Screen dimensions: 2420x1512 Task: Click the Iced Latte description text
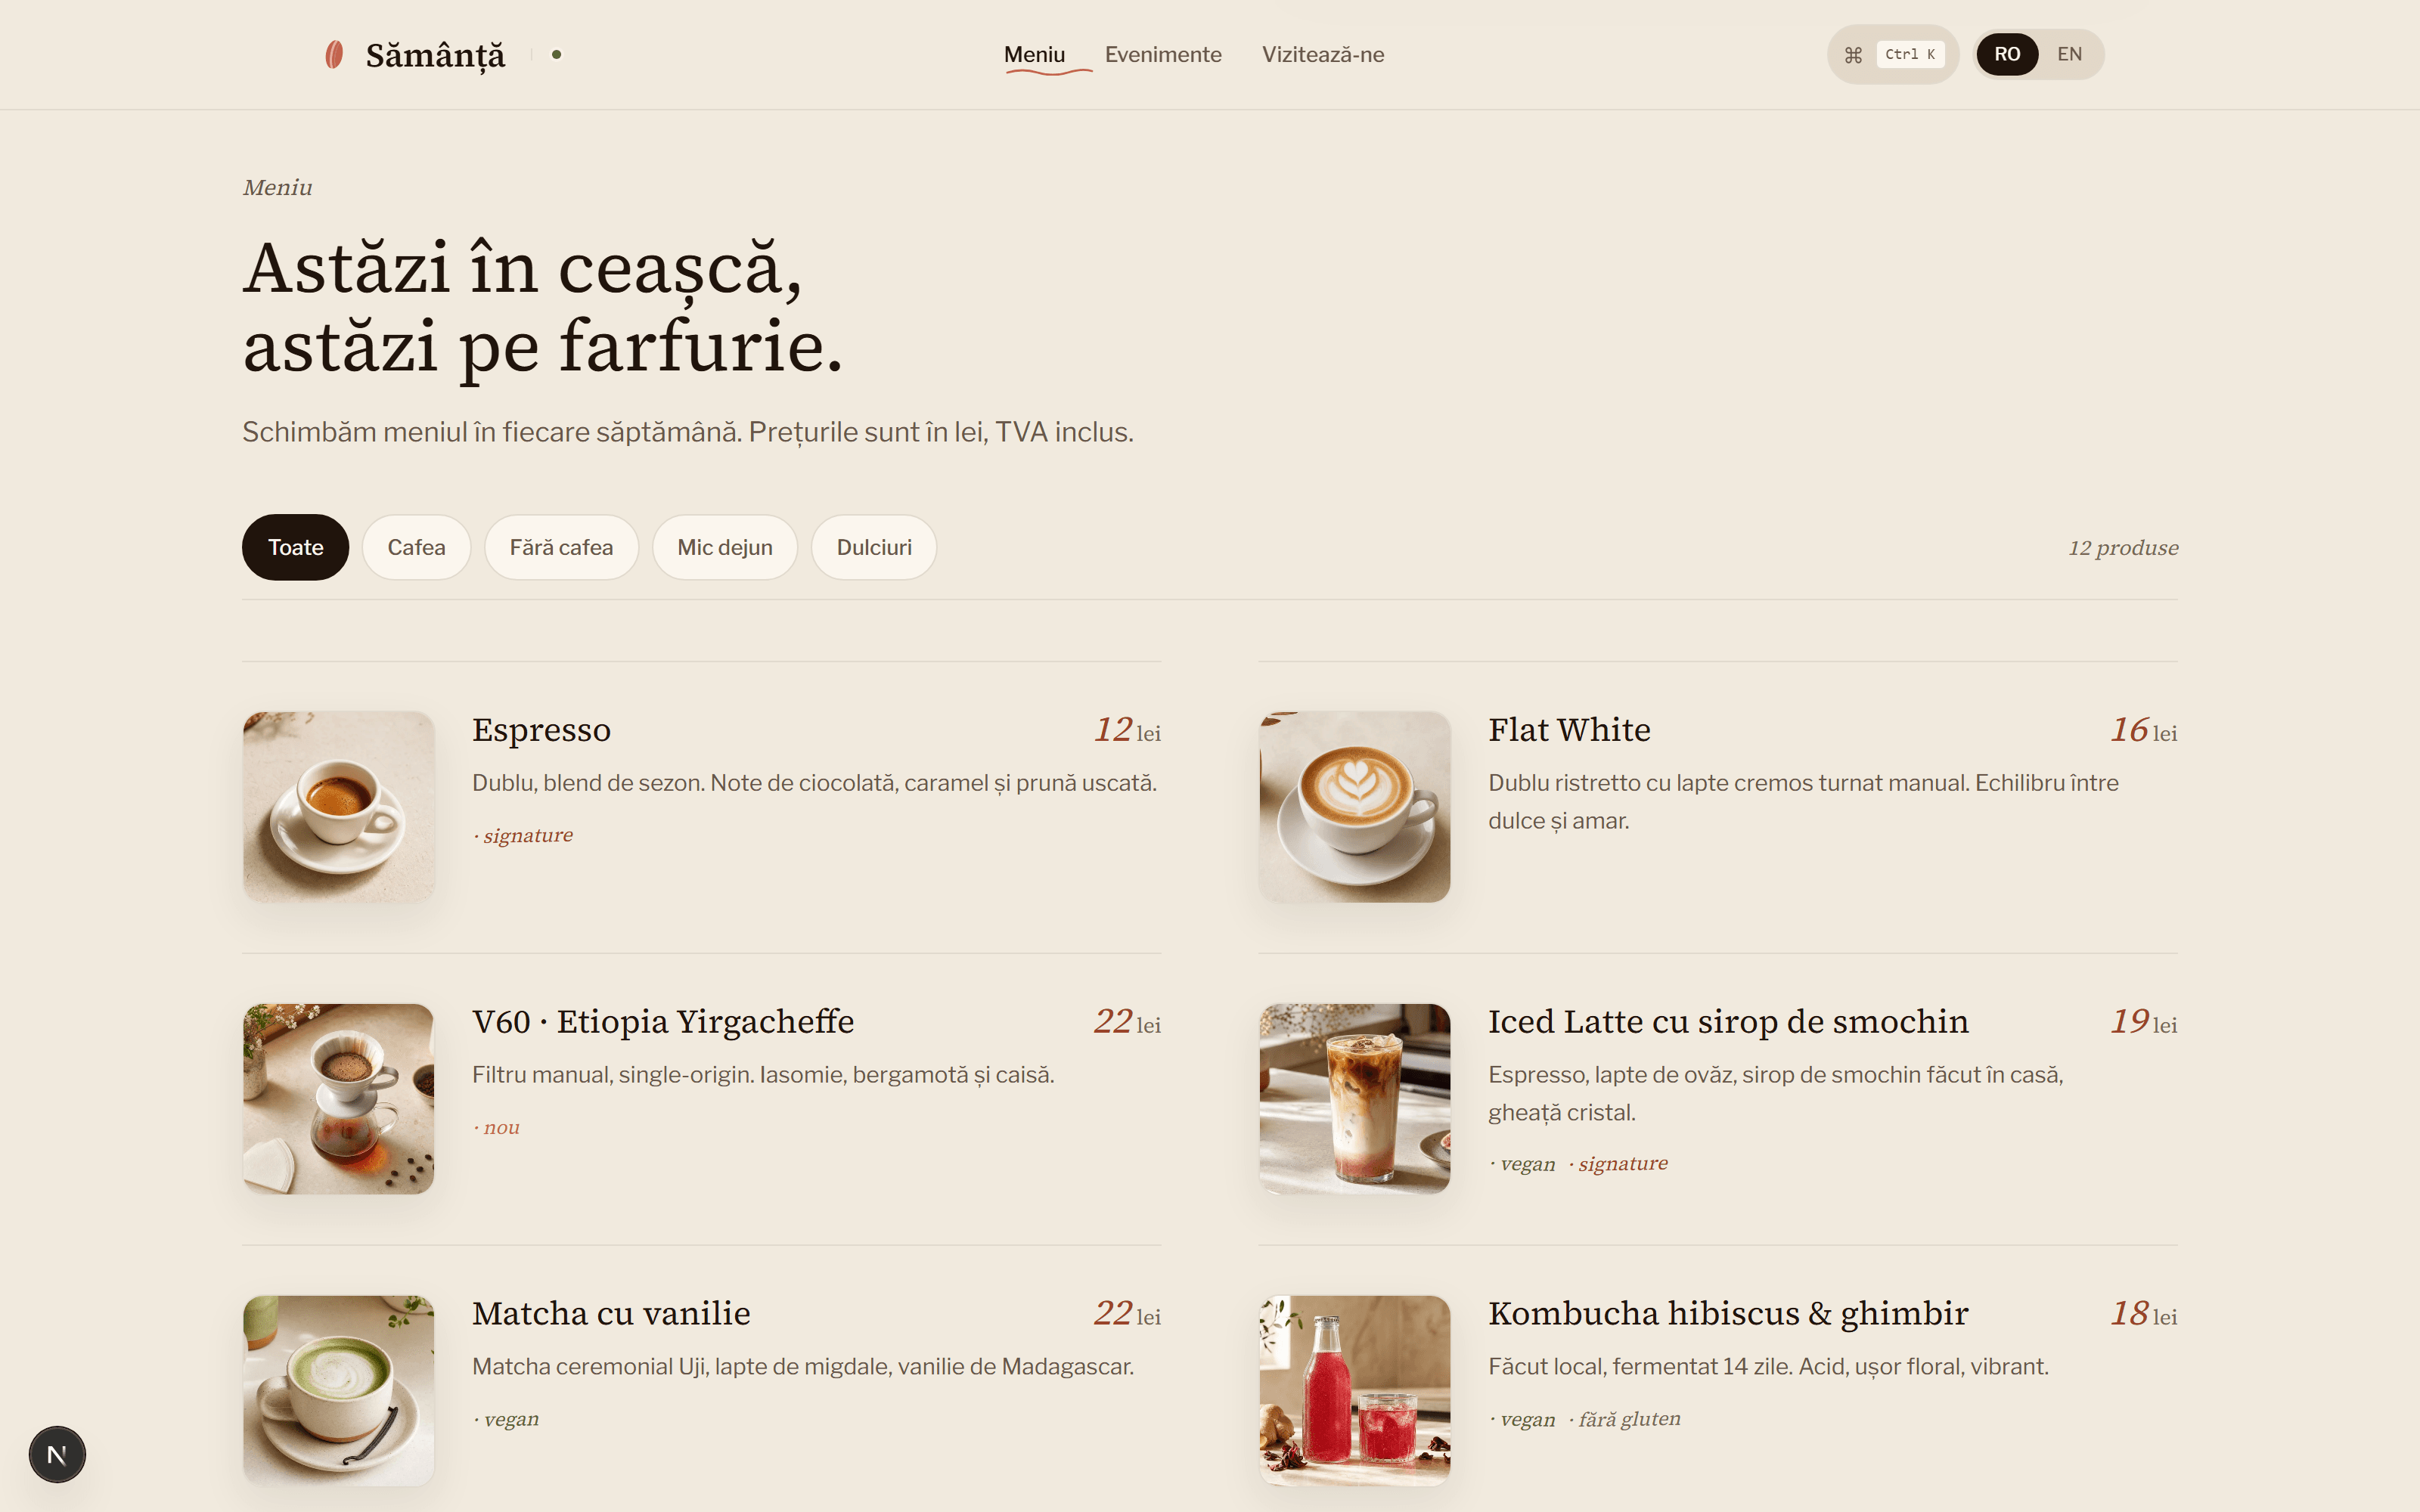pyautogui.click(x=1776, y=1094)
